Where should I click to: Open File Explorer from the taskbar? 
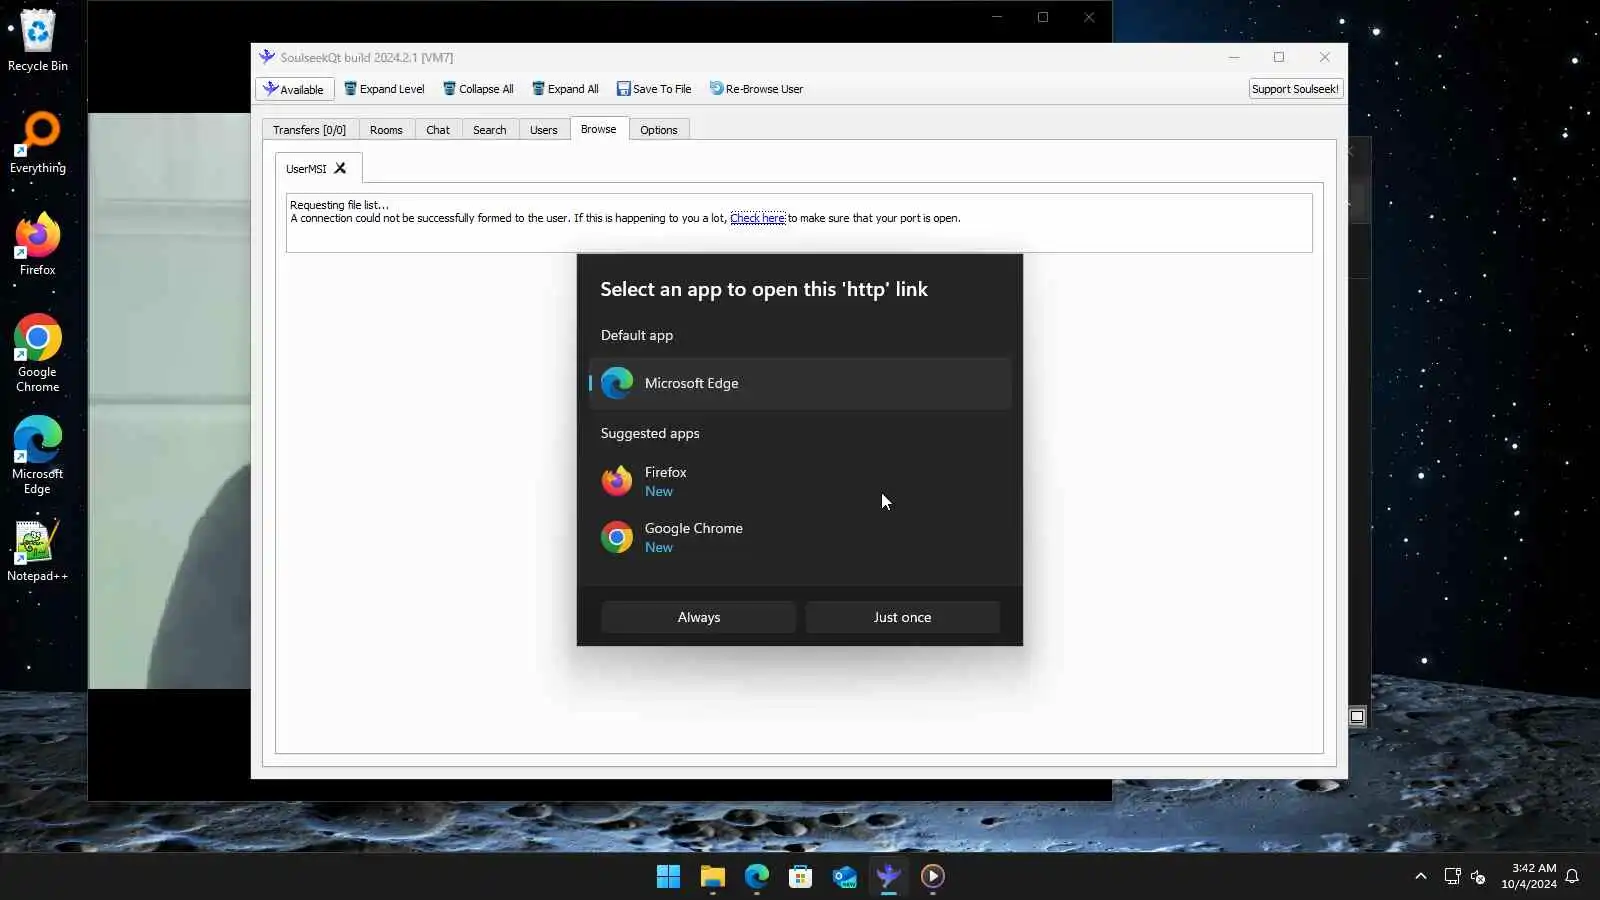click(x=712, y=877)
